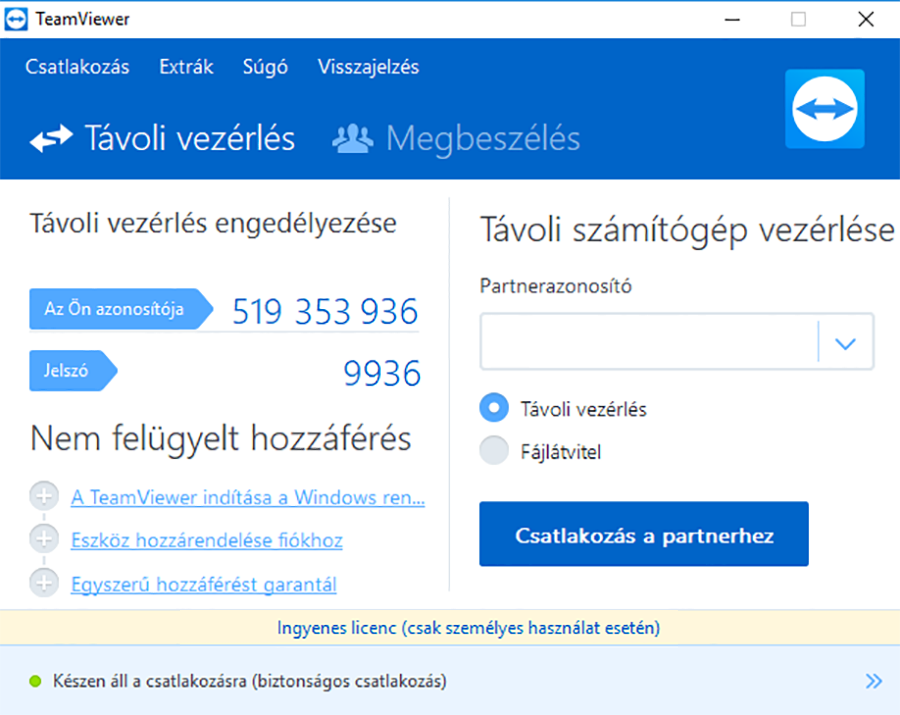Open the 'Egyszerű hozzáférést garantál' link
The width and height of the screenshot is (900, 715).
pos(204,584)
